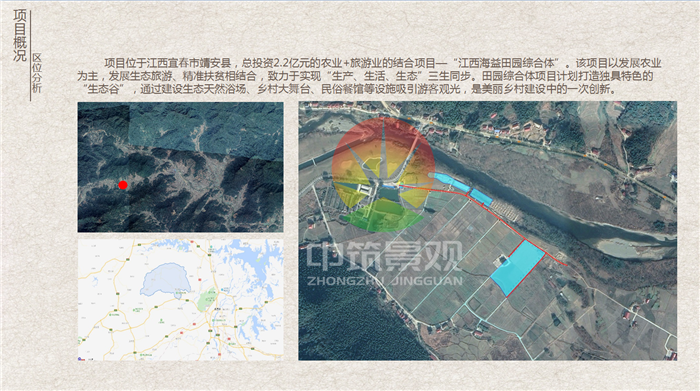Click the ZHONGZHU JINGGUAN watermark text
The image size is (700, 391).
(385, 281)
